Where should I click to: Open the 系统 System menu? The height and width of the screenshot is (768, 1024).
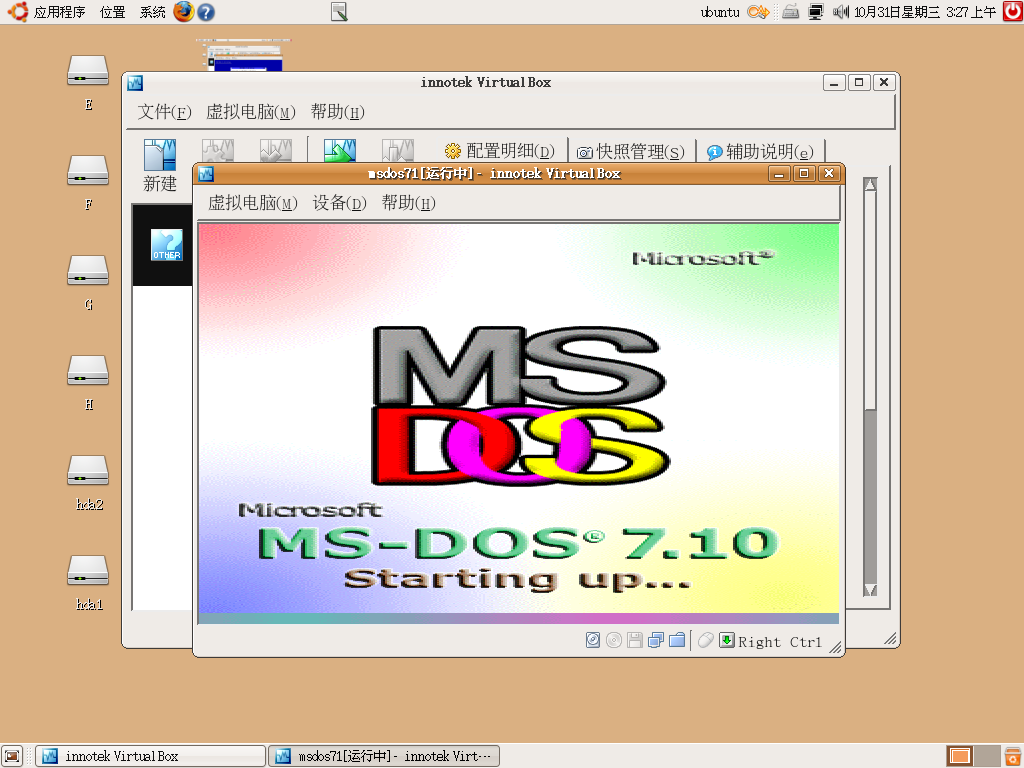pyautogui.click(x=152, y=12)
